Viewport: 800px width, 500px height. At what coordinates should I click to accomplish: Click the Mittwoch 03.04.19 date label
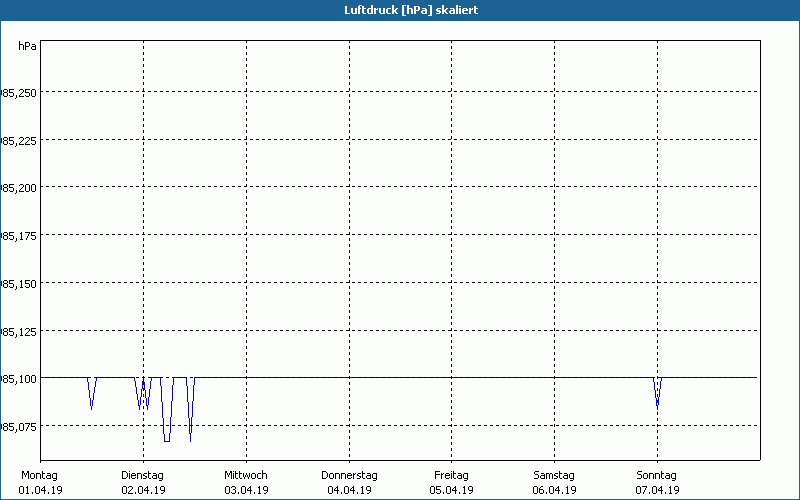[x=246, y=482]
